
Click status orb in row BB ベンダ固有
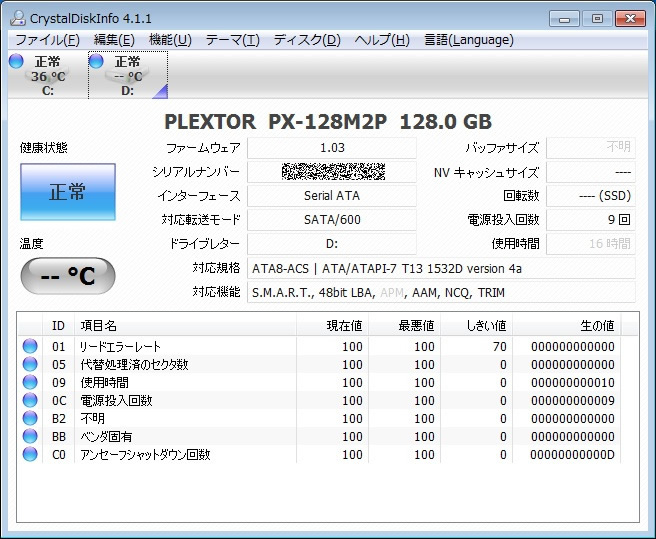(30, 436)
